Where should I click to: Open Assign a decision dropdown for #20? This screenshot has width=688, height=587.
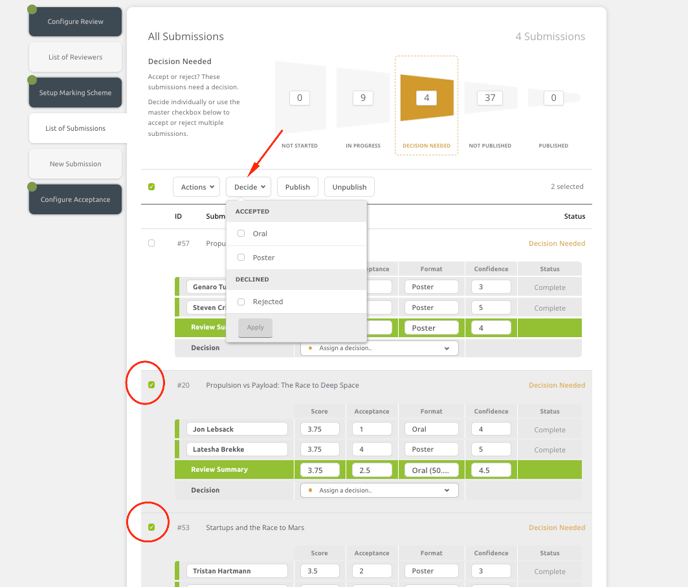coord(379,490)
